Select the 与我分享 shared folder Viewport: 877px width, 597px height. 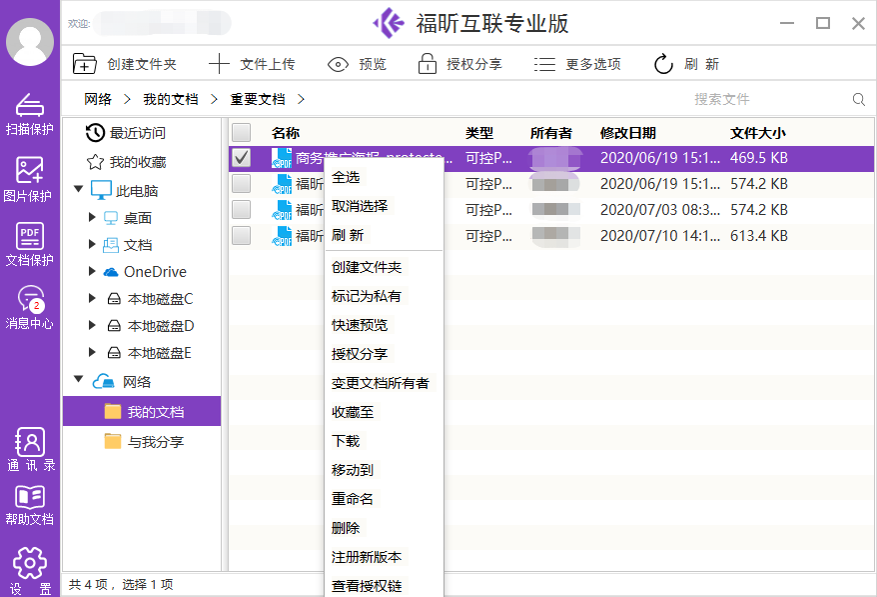[144, 442]
